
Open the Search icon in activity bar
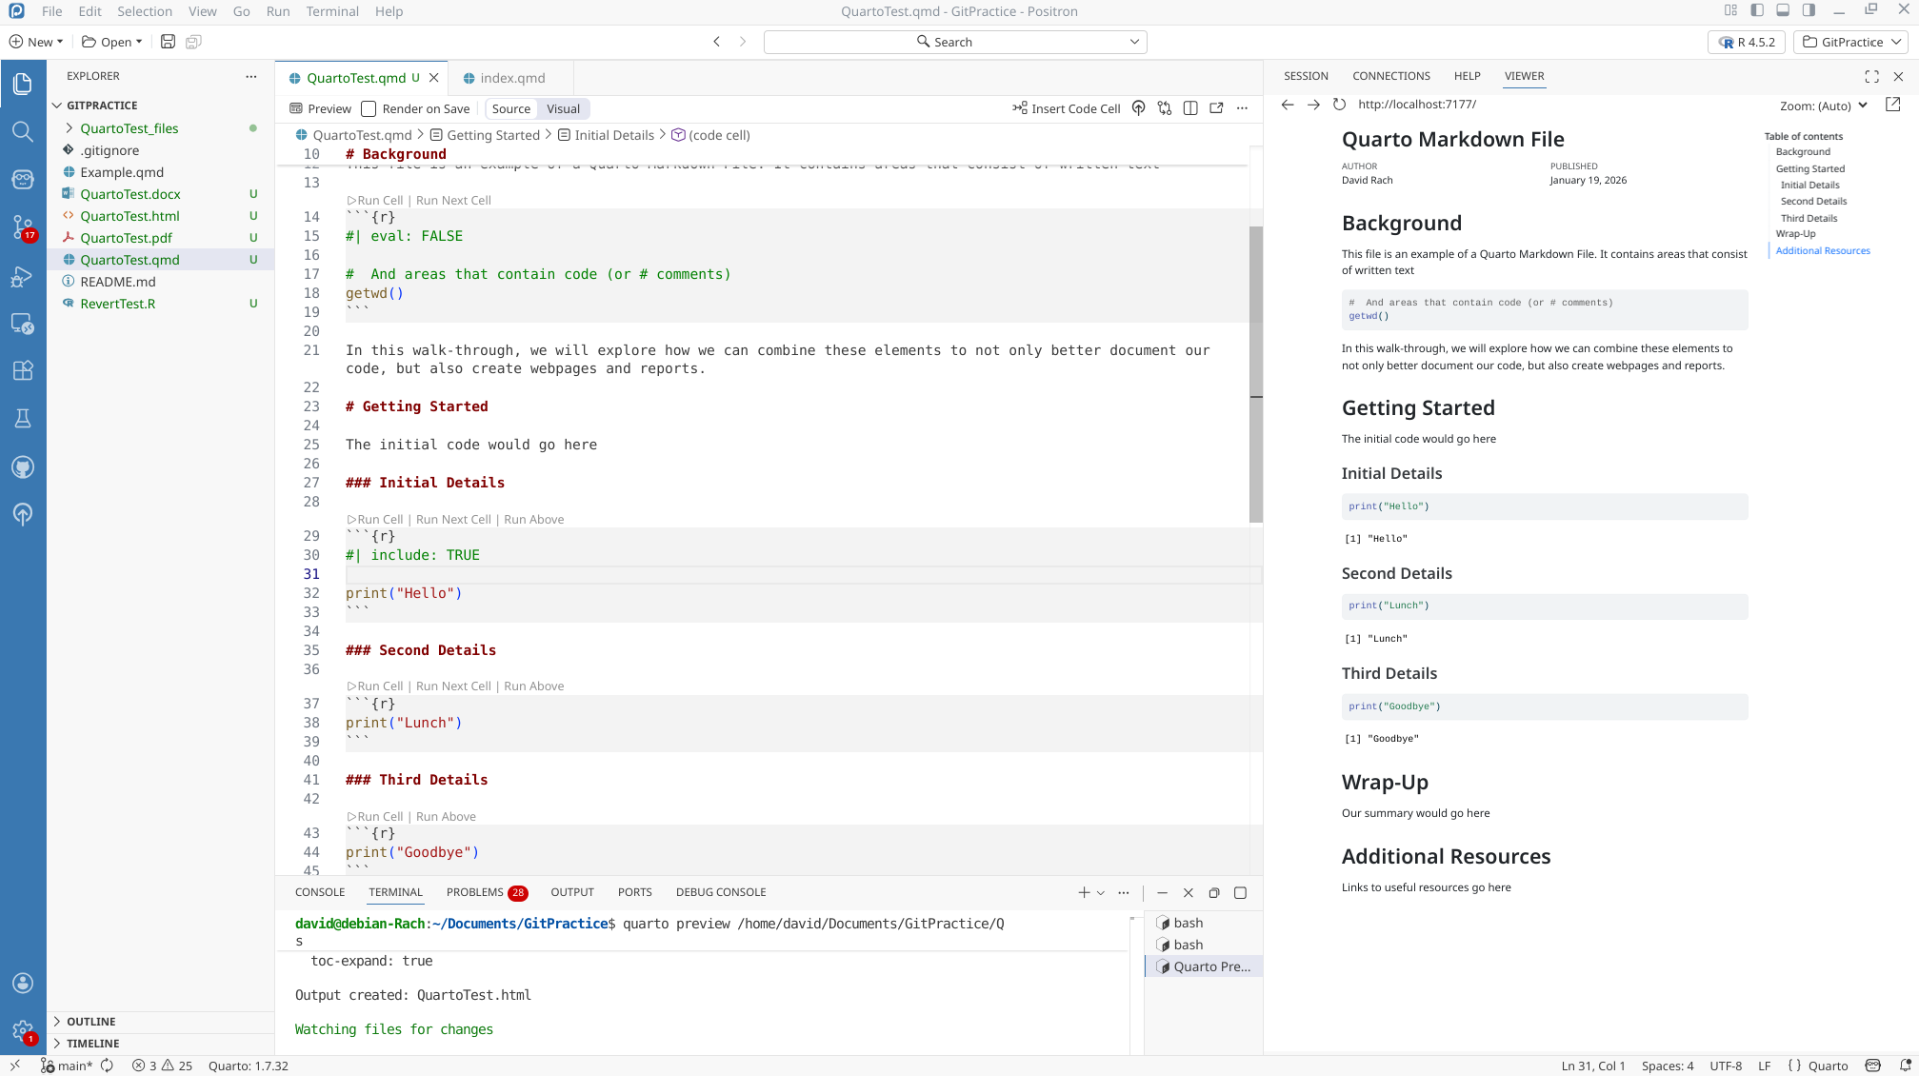[22, 132]
